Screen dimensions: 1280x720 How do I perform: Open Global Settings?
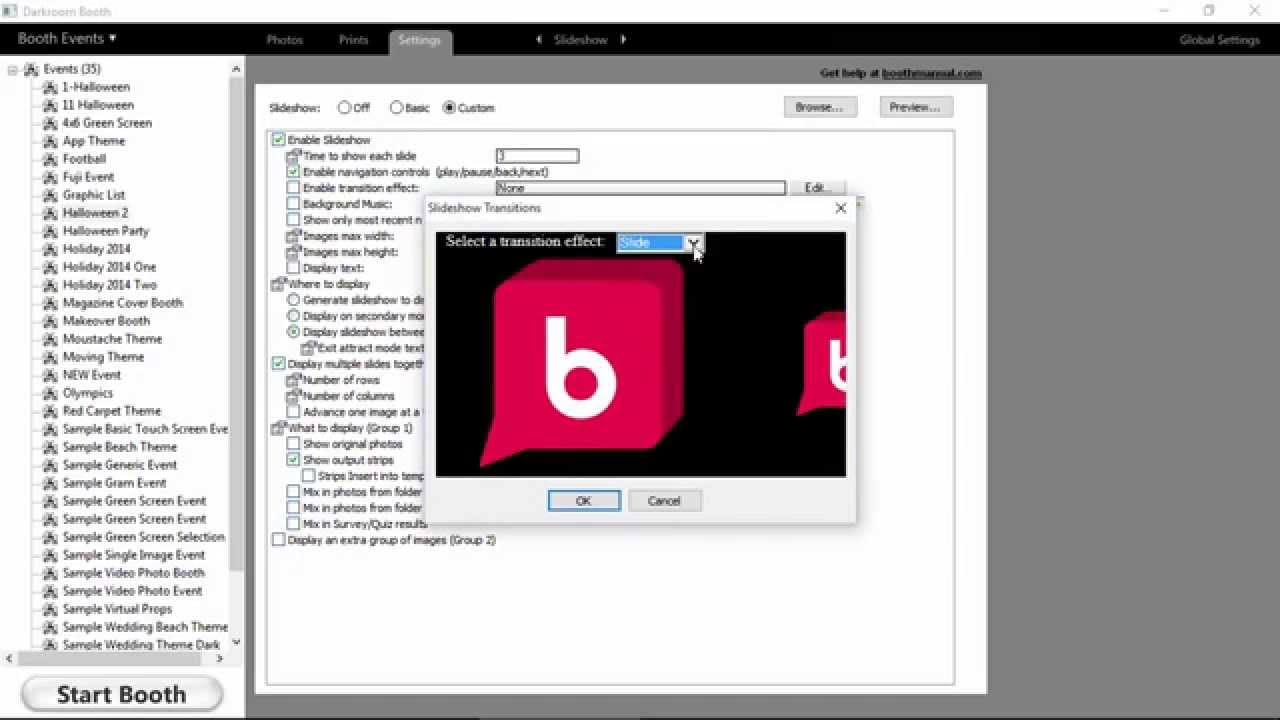[1219, 40]
